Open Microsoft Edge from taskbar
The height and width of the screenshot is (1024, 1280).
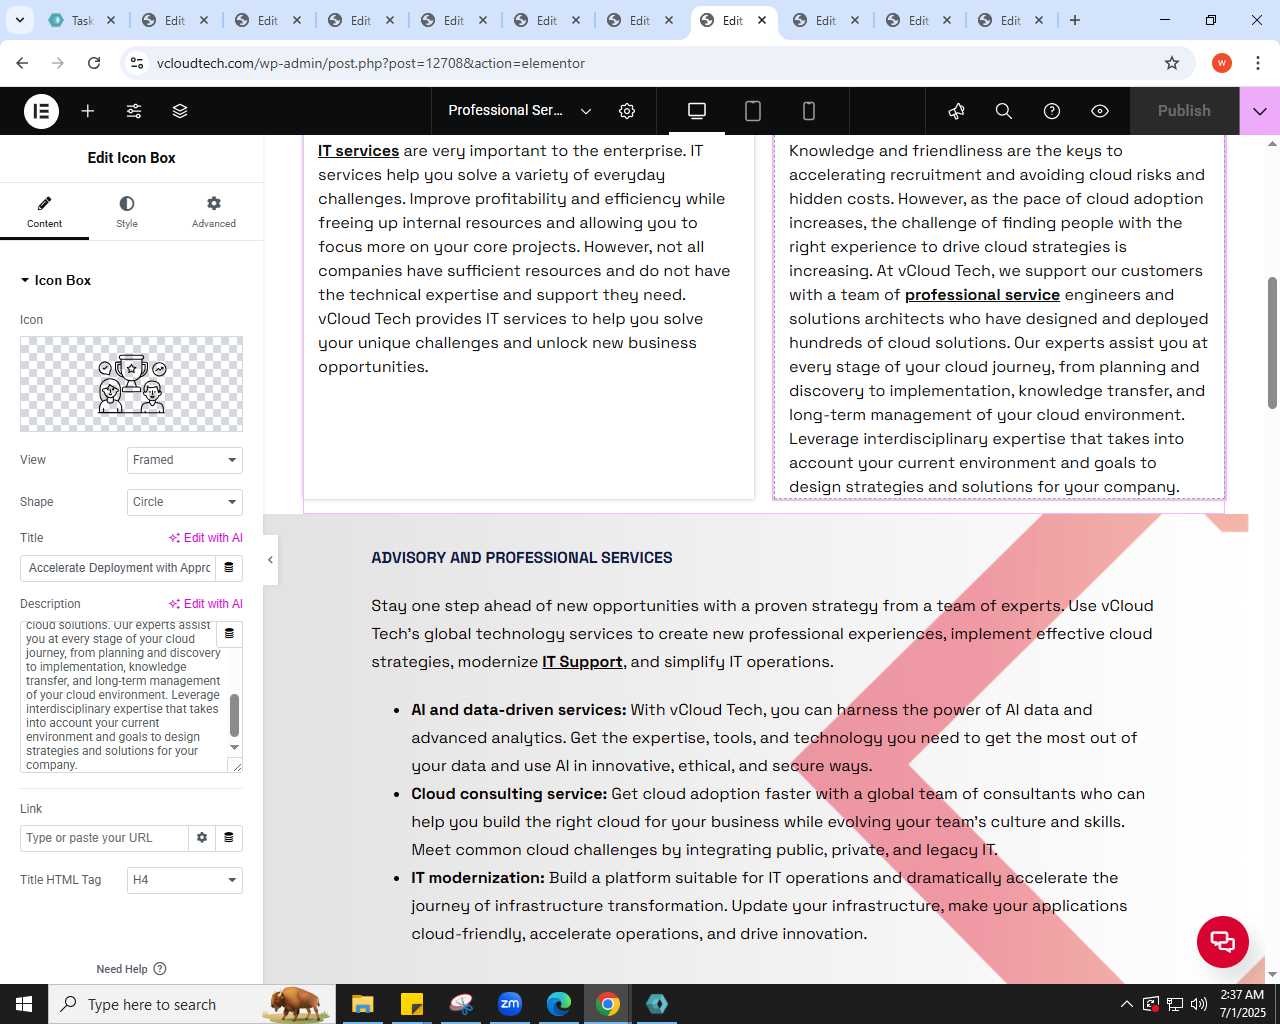click(559, 1004)
